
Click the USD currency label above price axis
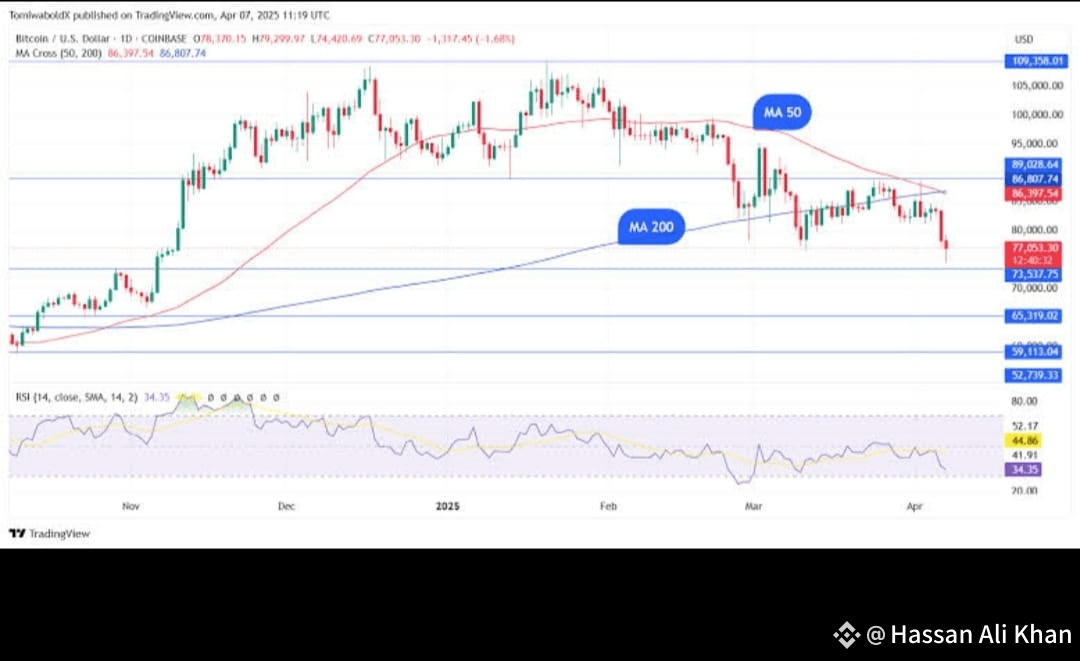[1024, 39]
